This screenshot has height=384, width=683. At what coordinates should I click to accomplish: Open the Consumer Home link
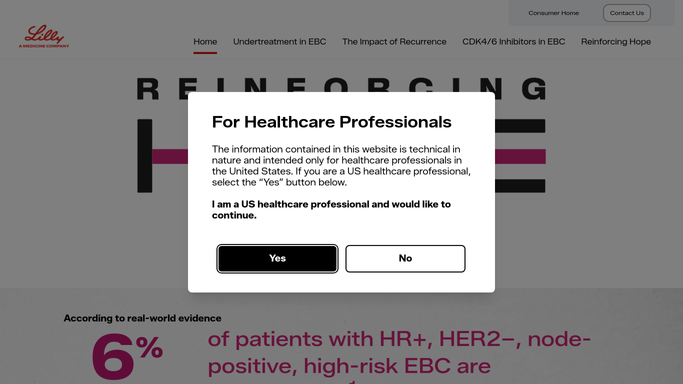click(x=554, y=13)
